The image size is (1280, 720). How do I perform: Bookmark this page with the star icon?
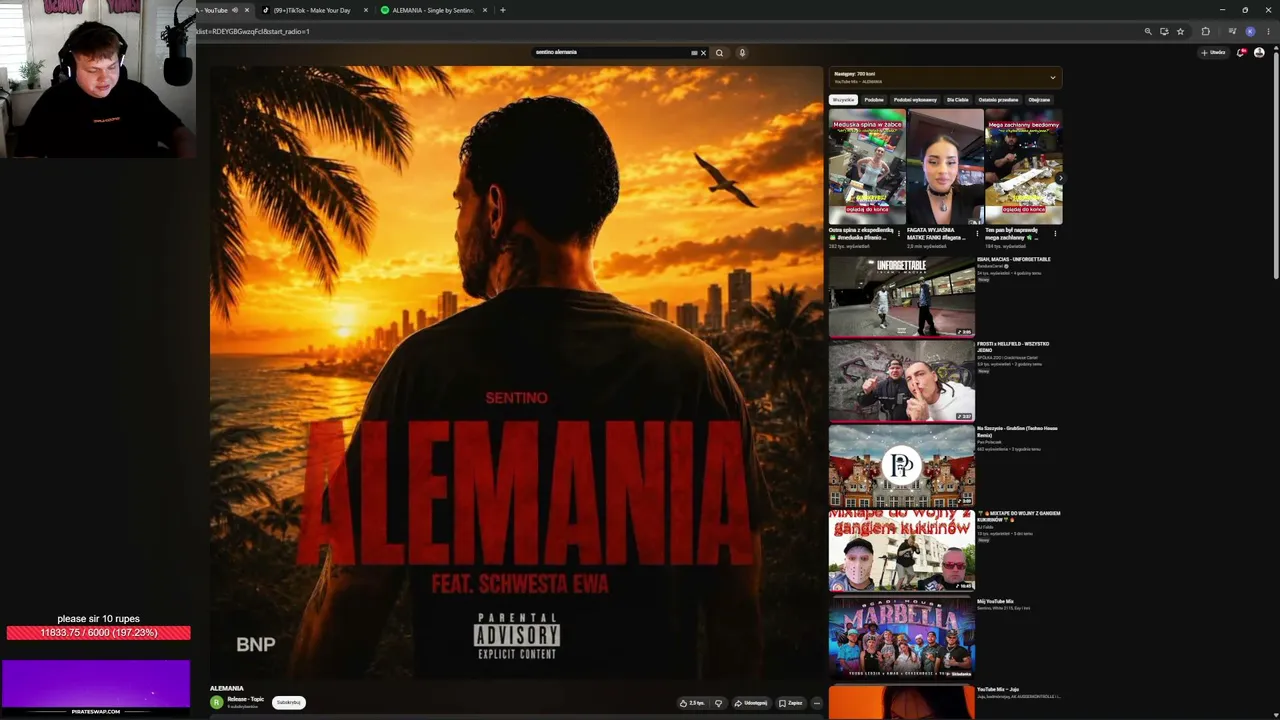1180,31
